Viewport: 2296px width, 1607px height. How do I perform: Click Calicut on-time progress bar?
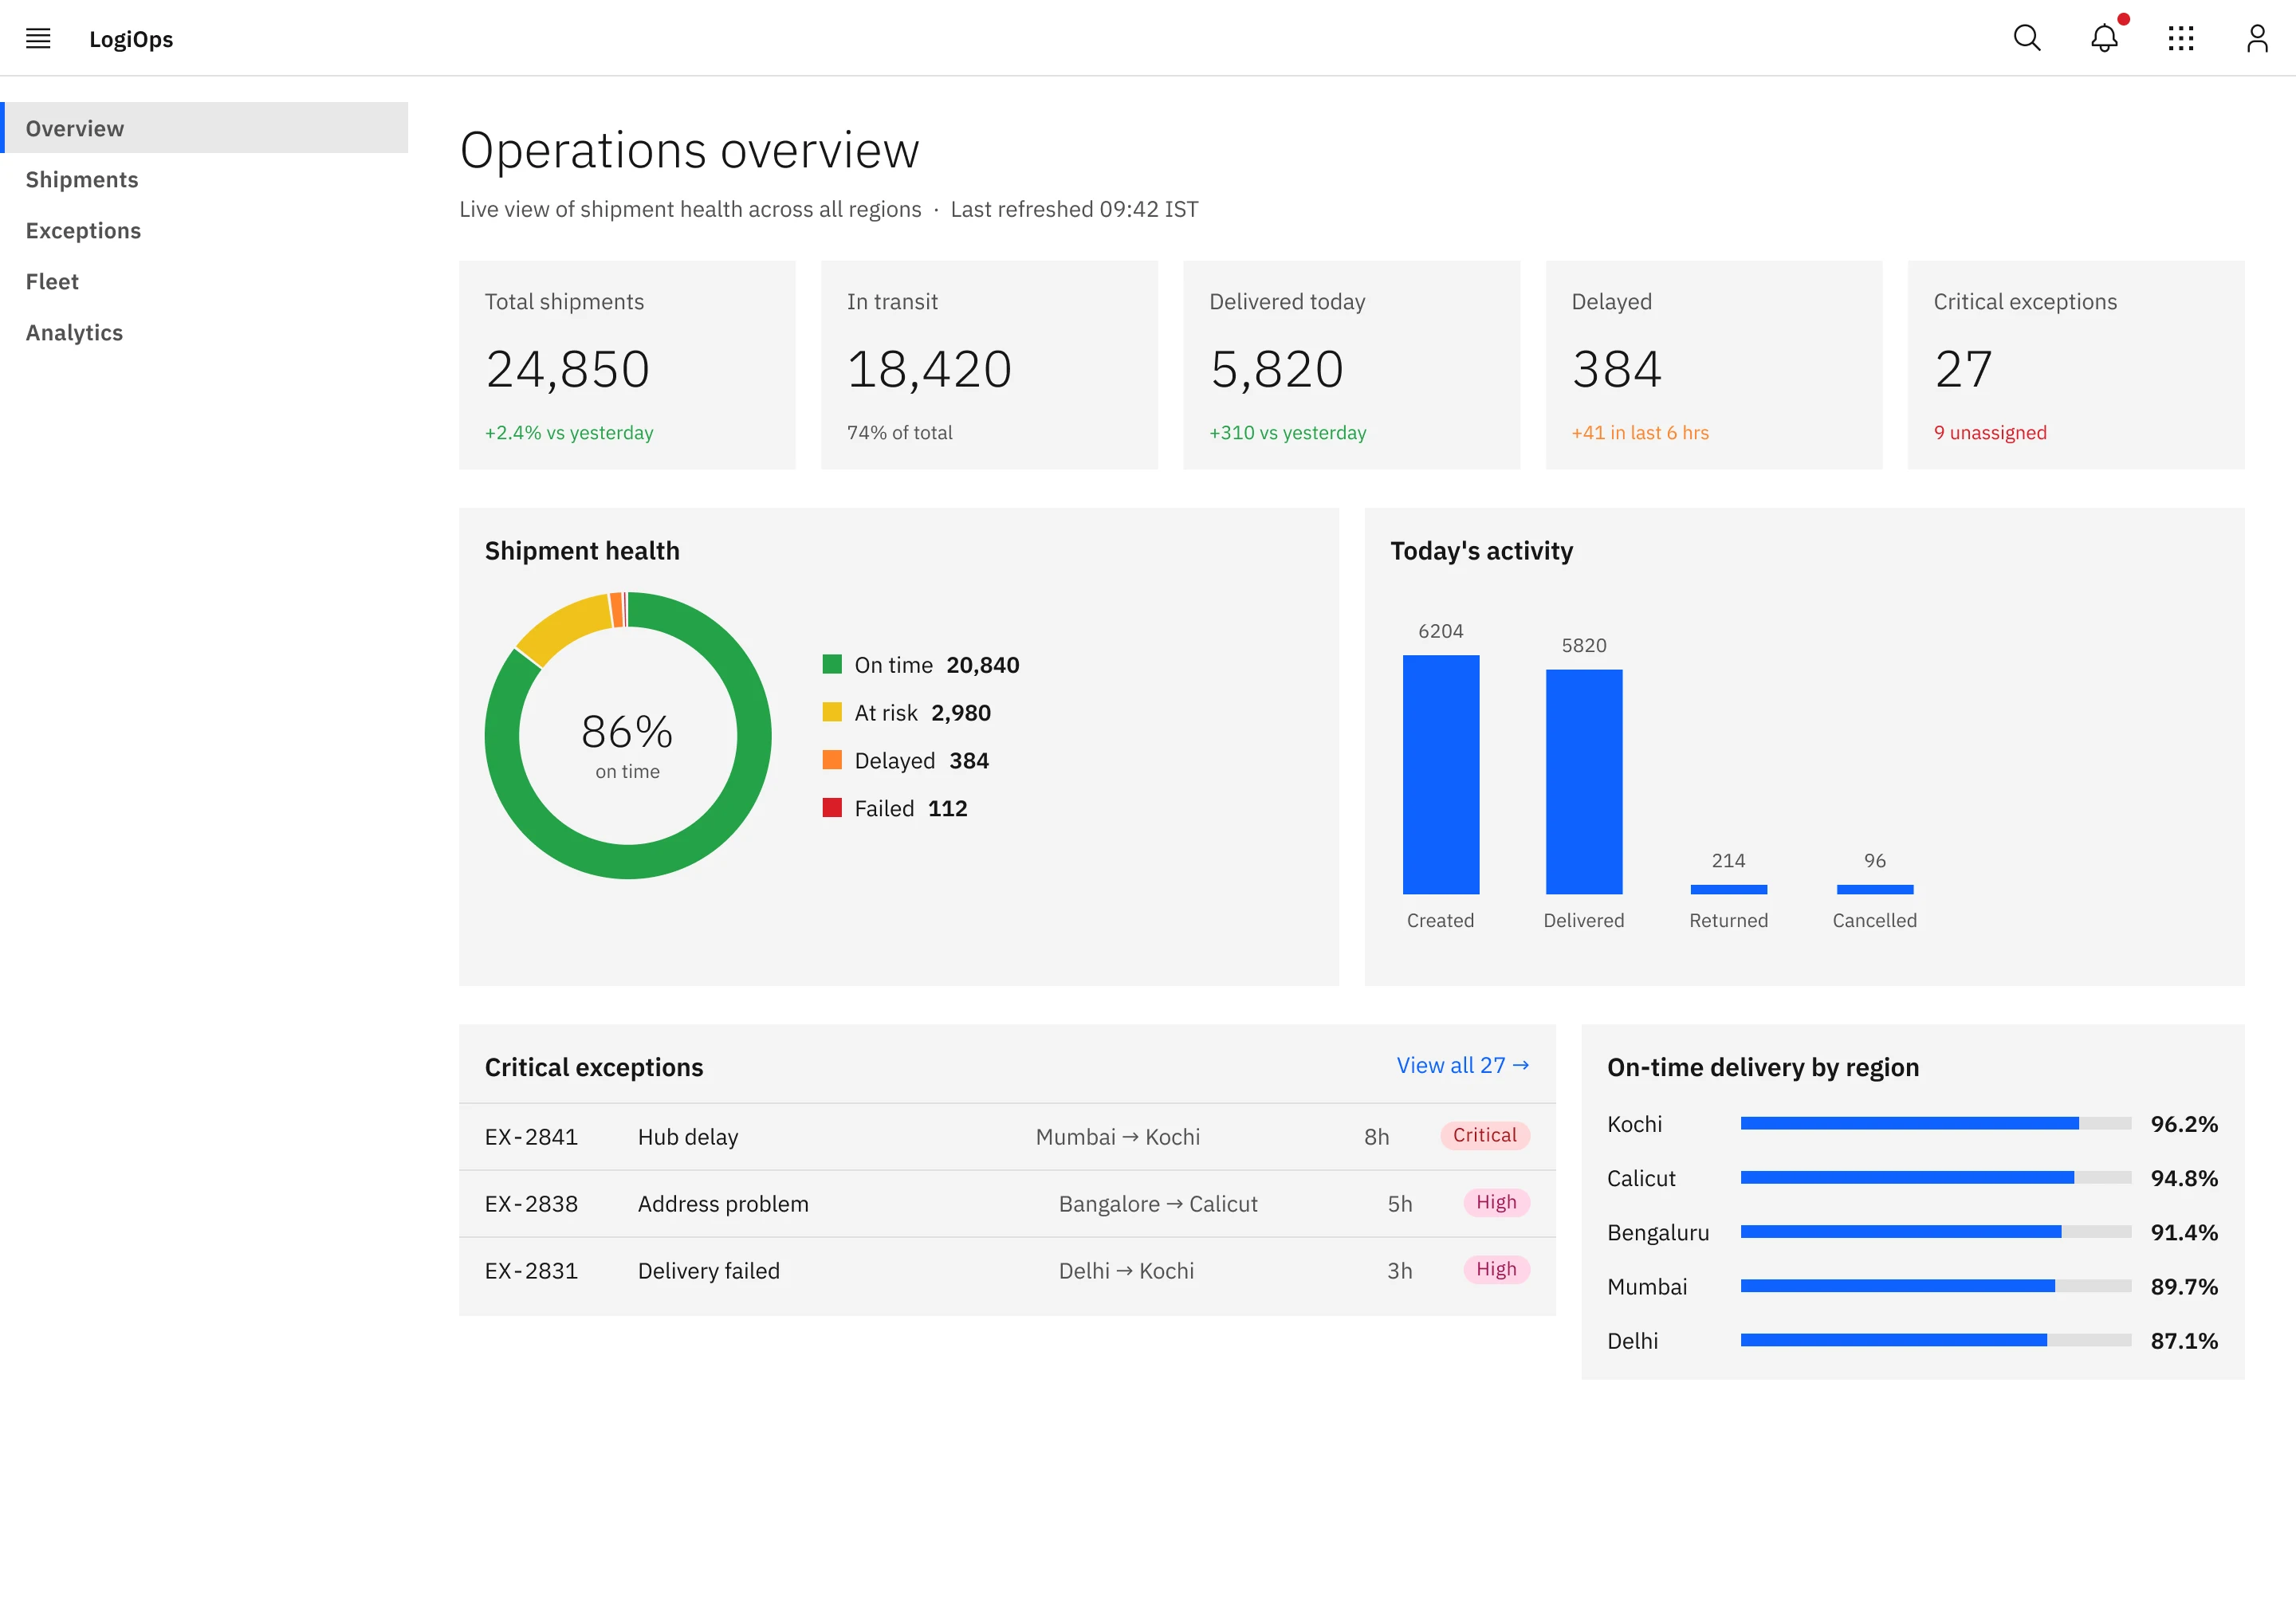tap(1936, 1177)
